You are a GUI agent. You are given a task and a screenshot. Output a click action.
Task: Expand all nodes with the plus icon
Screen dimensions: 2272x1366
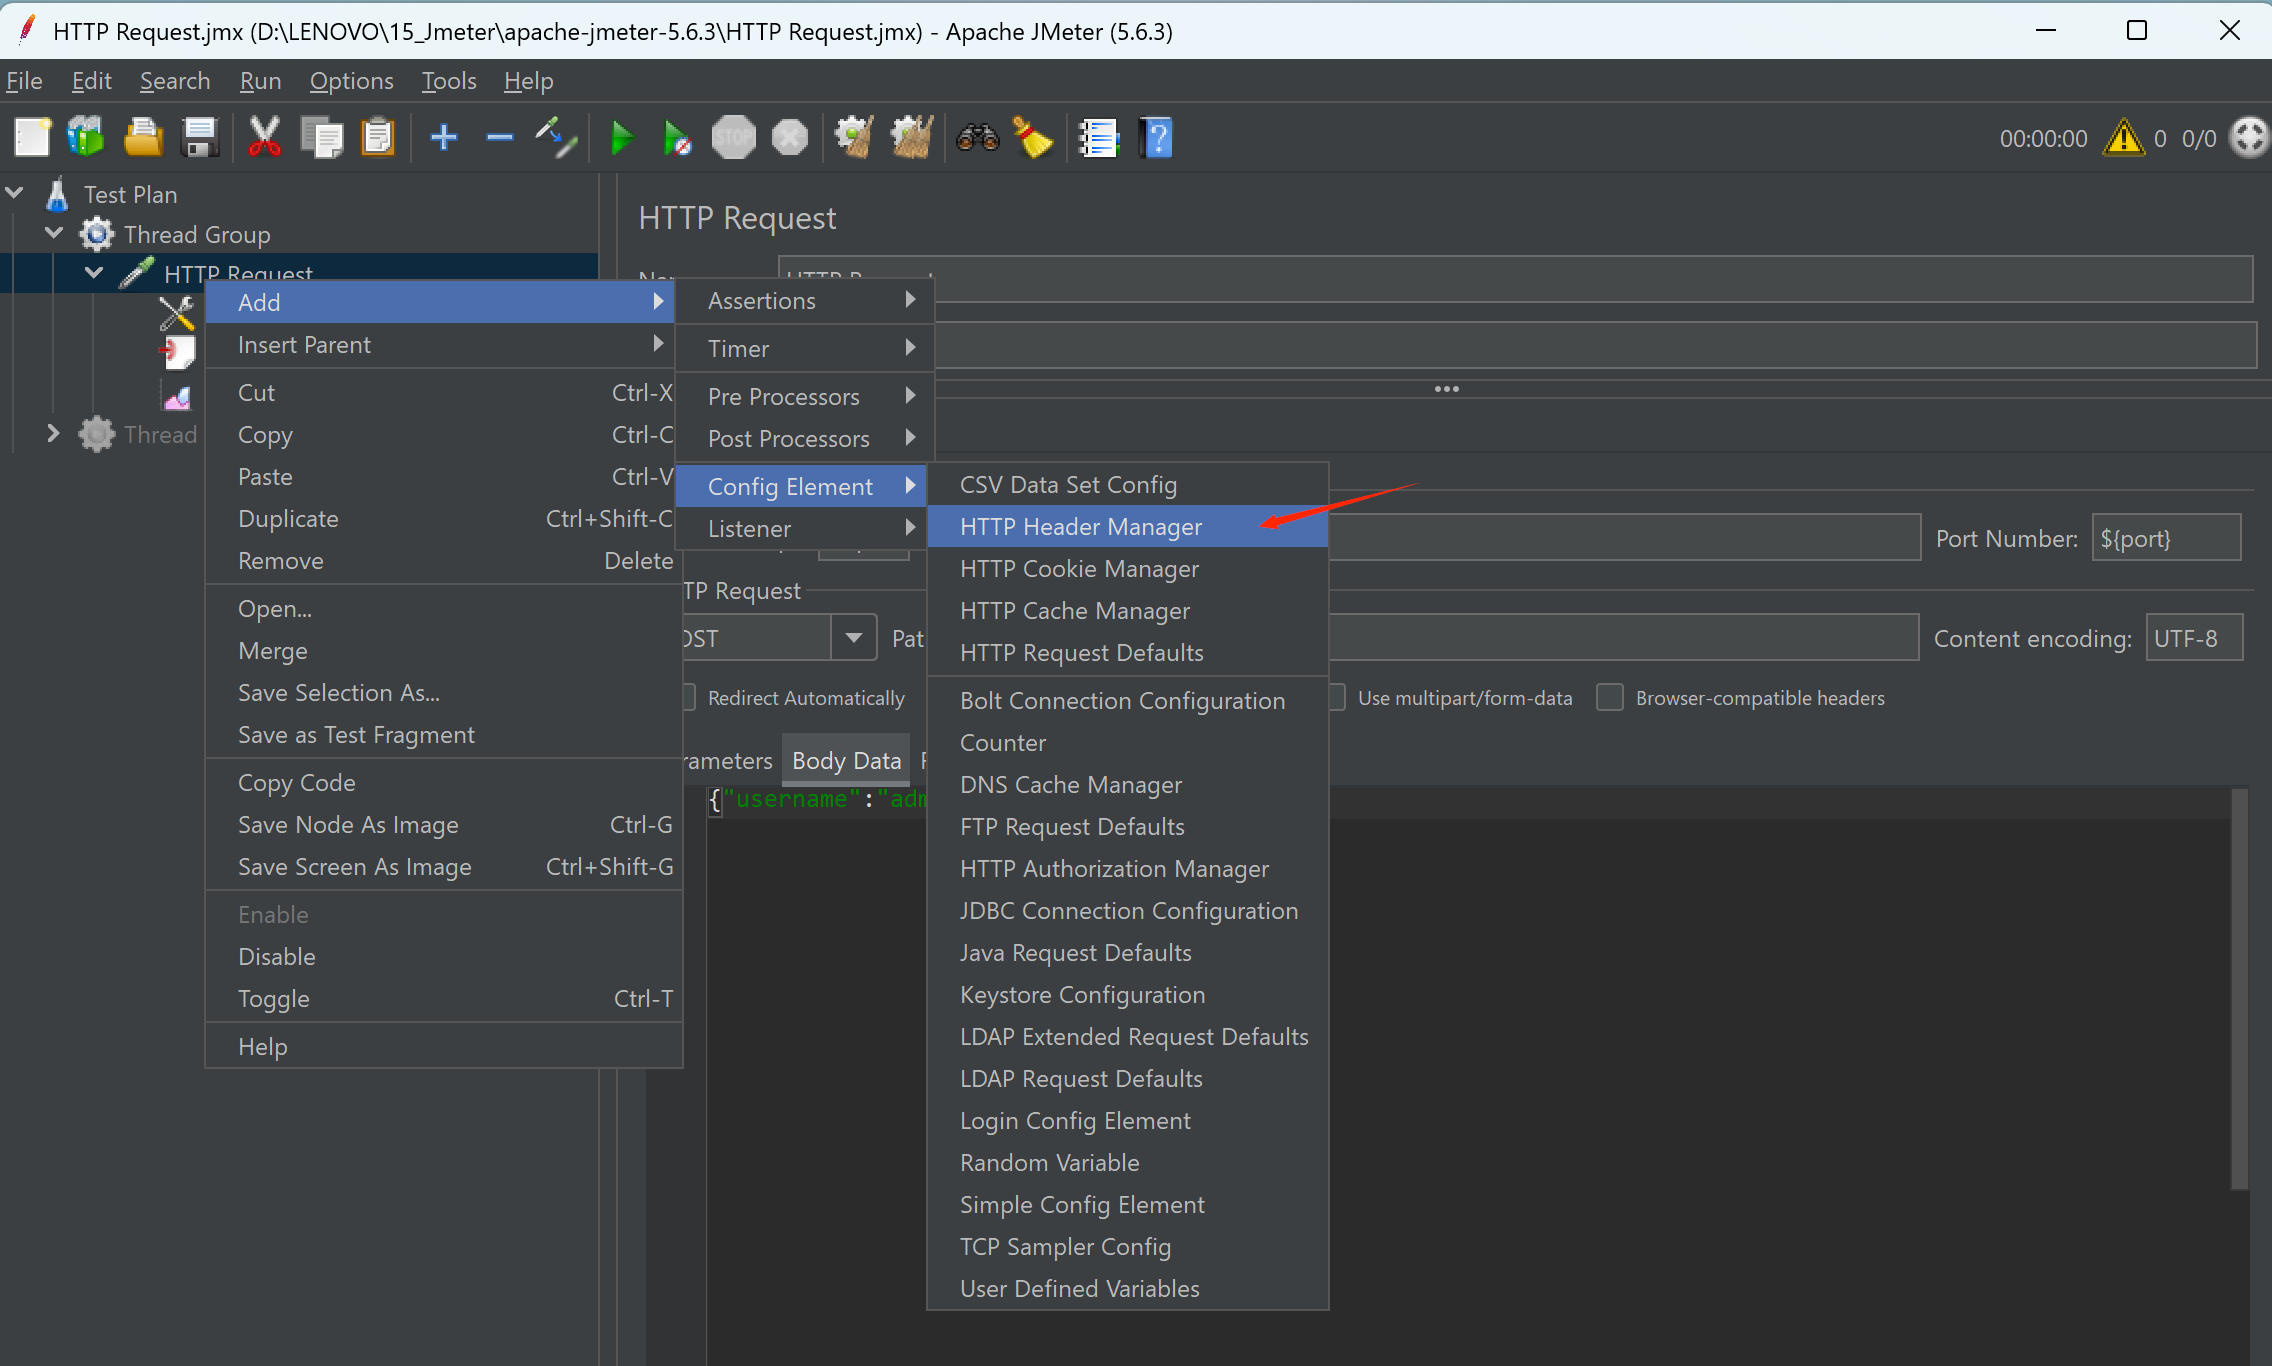click(x=444, y=138)
